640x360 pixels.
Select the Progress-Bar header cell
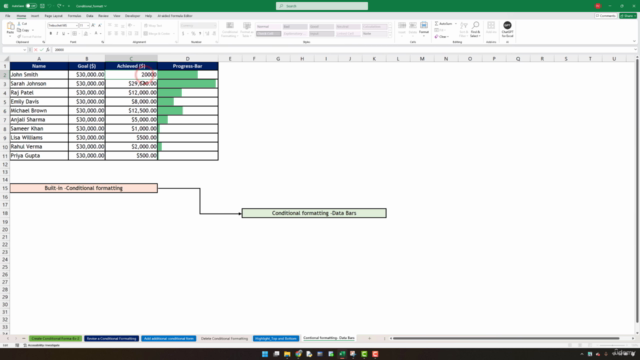coord(188,66)
